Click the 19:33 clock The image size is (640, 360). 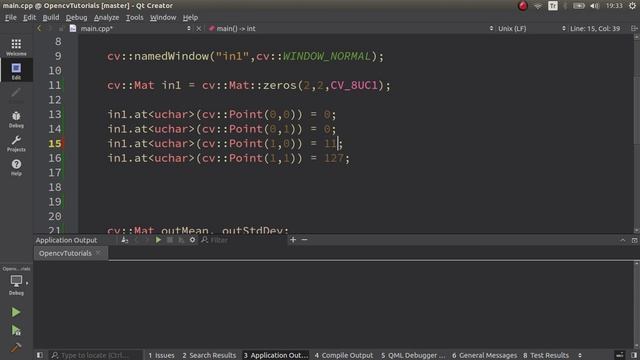(614, 6)
